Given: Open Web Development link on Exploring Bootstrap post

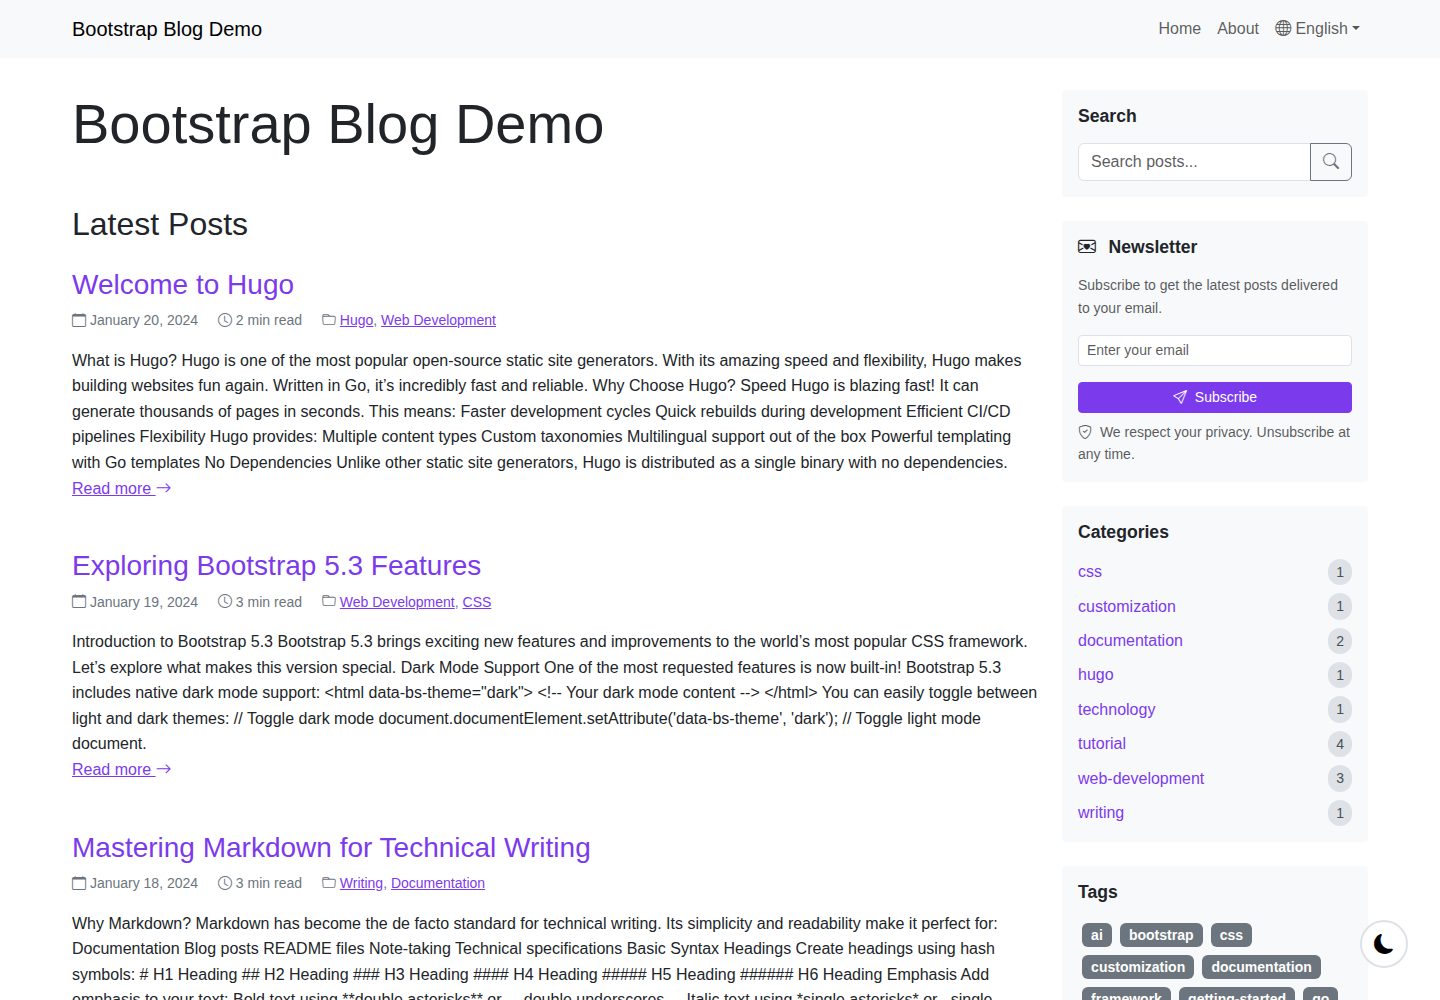Looking at the screenshot, I should [397, 602].
